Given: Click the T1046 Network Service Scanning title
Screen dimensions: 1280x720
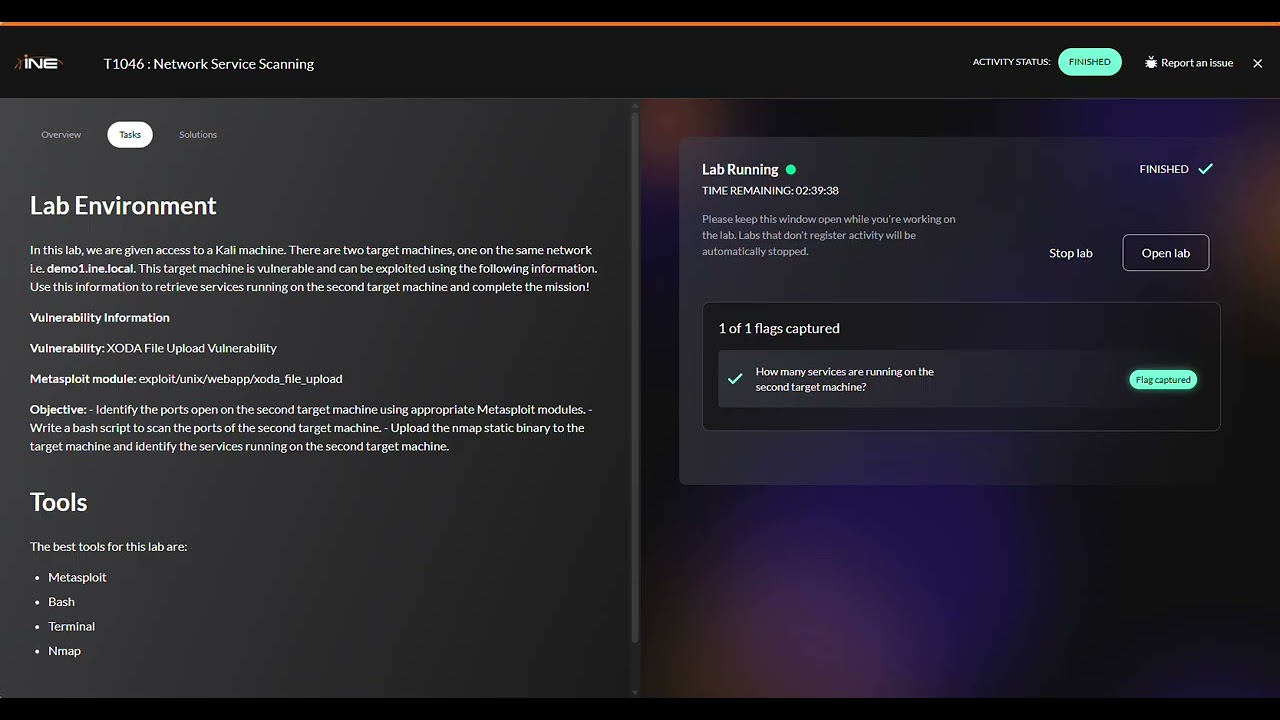Looking at the screenshot, I should (209, 63).
